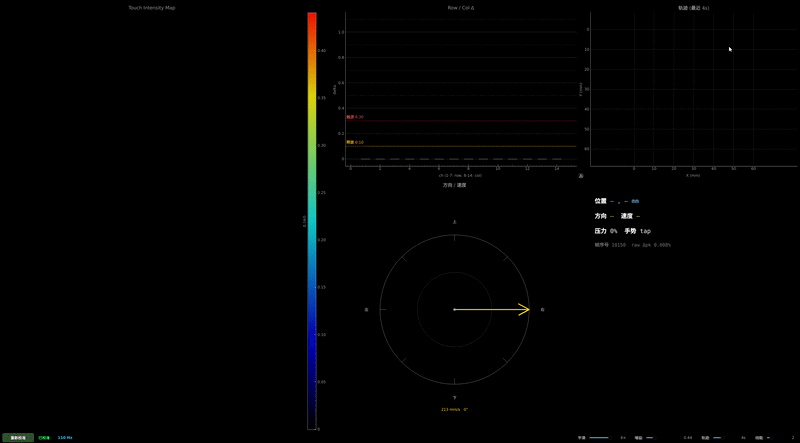Click the green status text beside recalibrate button
Screen dimensions: 800x443
(x=44, y=437)
